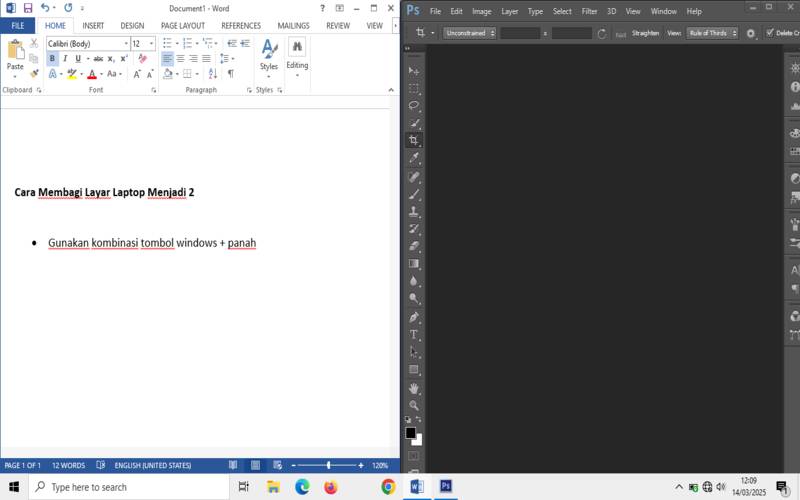800x500 pixels.
Task: Toggle Bold formatting in Word
Action: 52,59
